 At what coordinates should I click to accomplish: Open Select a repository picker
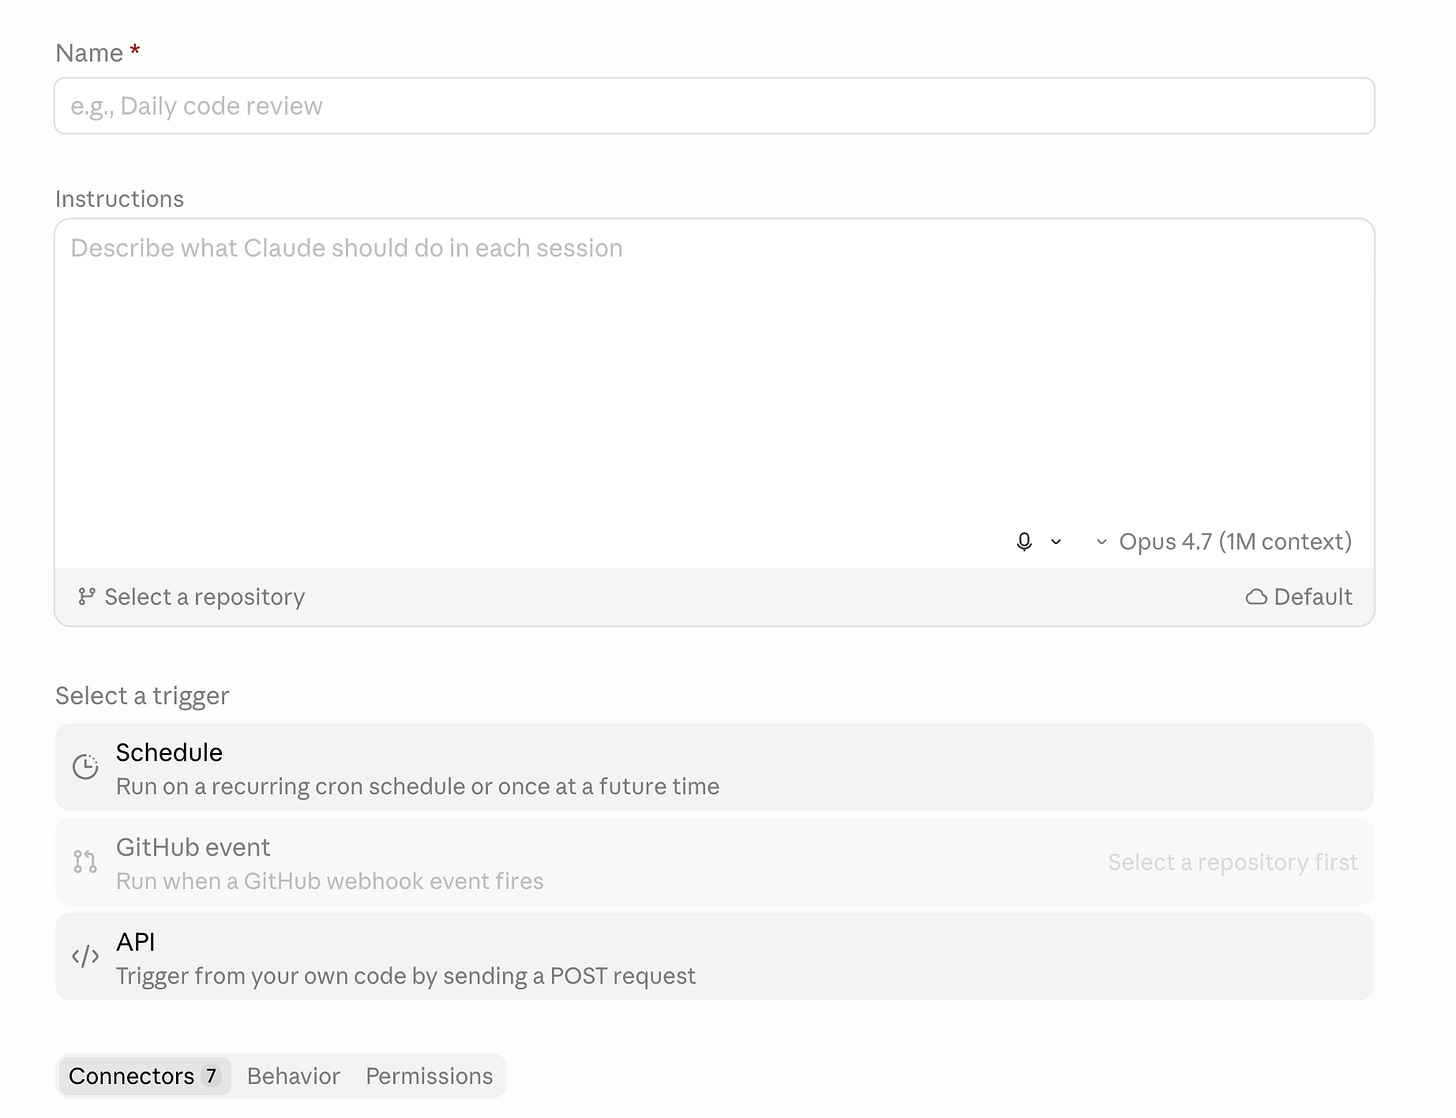pos(192,597)
